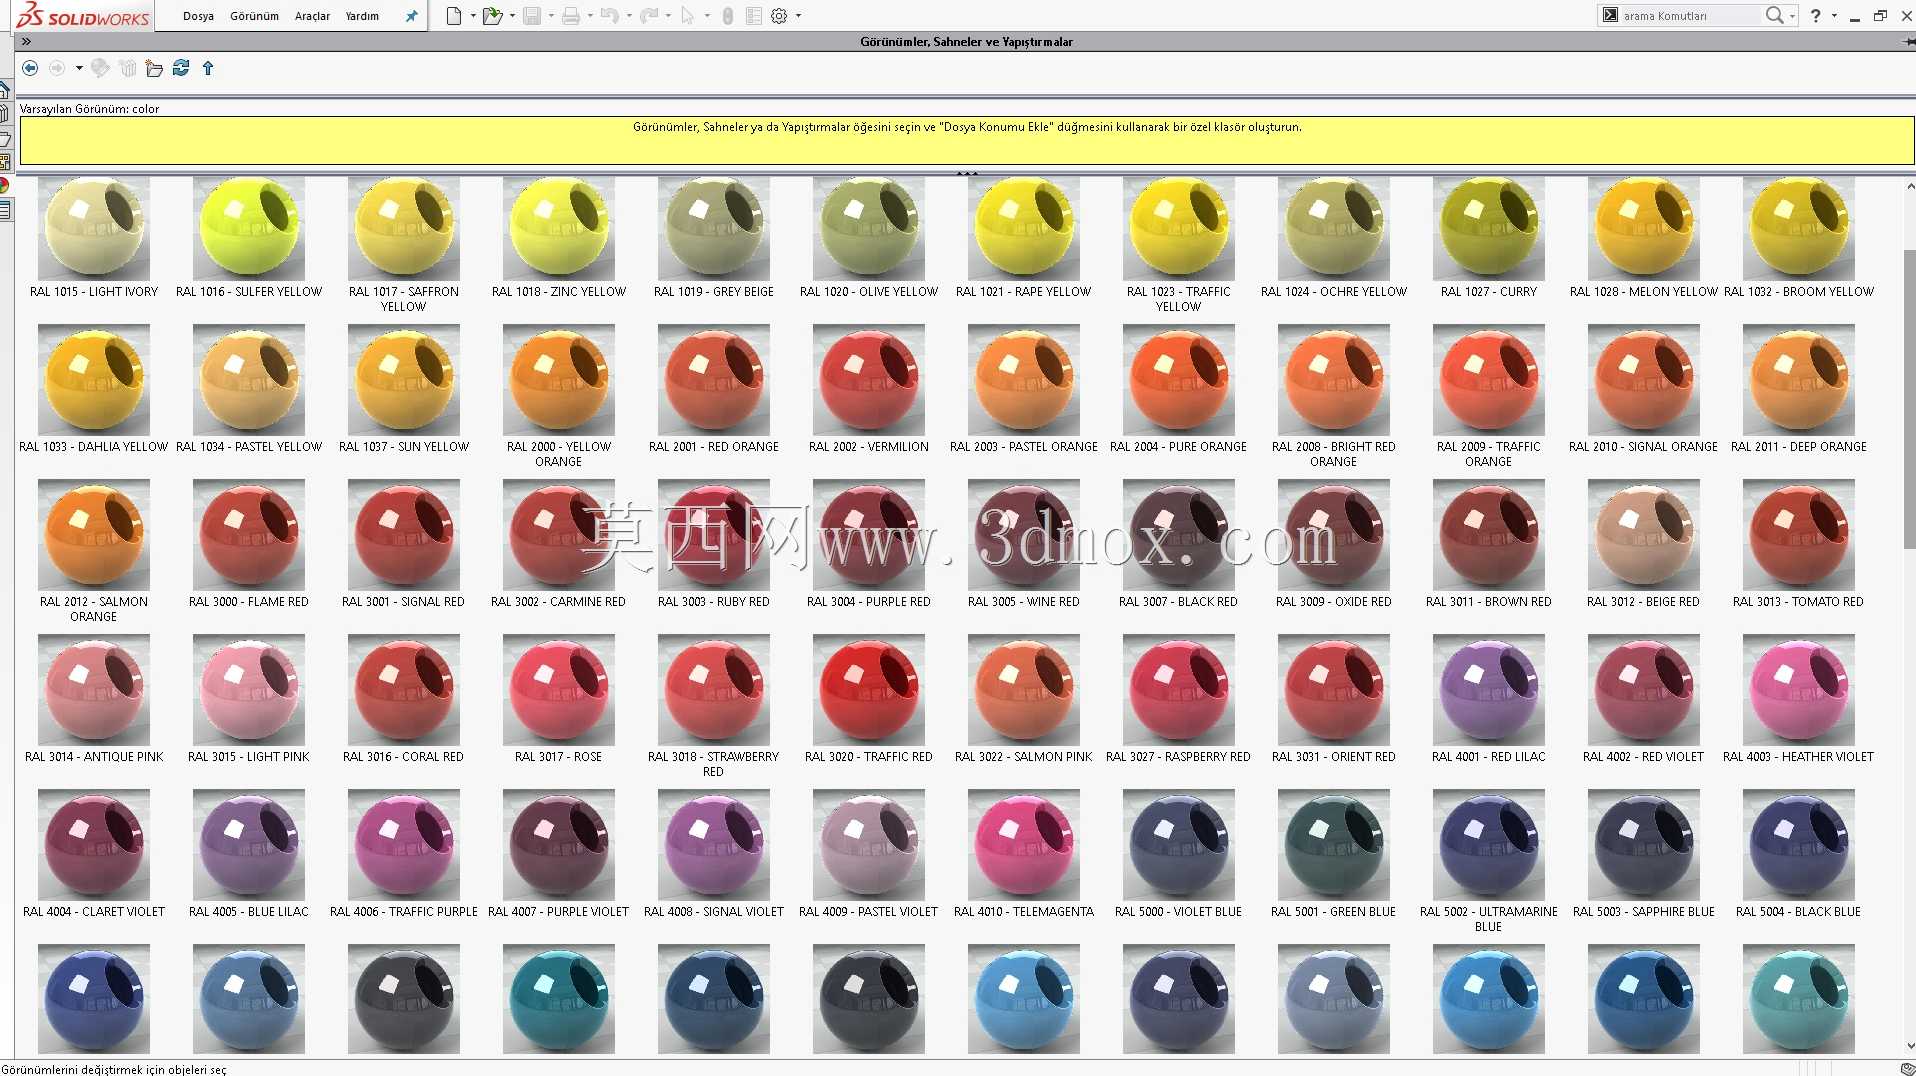Screen dimensions: 1916x1076
Task: Click label 'RAL 4001 - RED LILAC'
Action: 1489,757
